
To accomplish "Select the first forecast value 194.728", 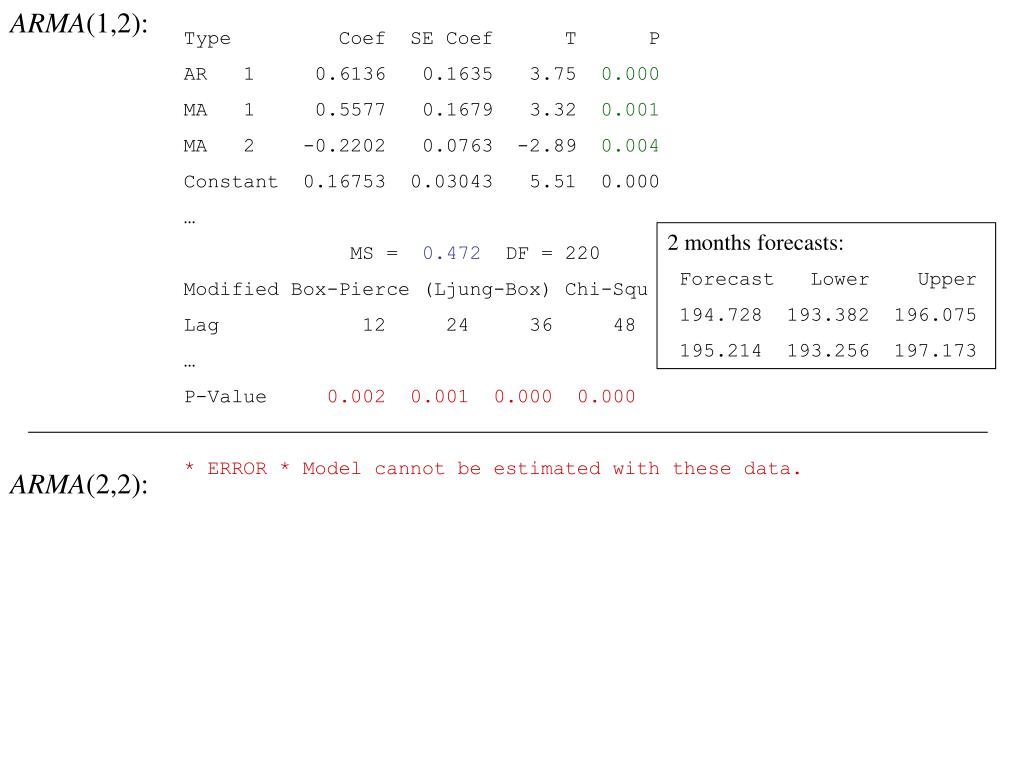I will tap(720, 315).
